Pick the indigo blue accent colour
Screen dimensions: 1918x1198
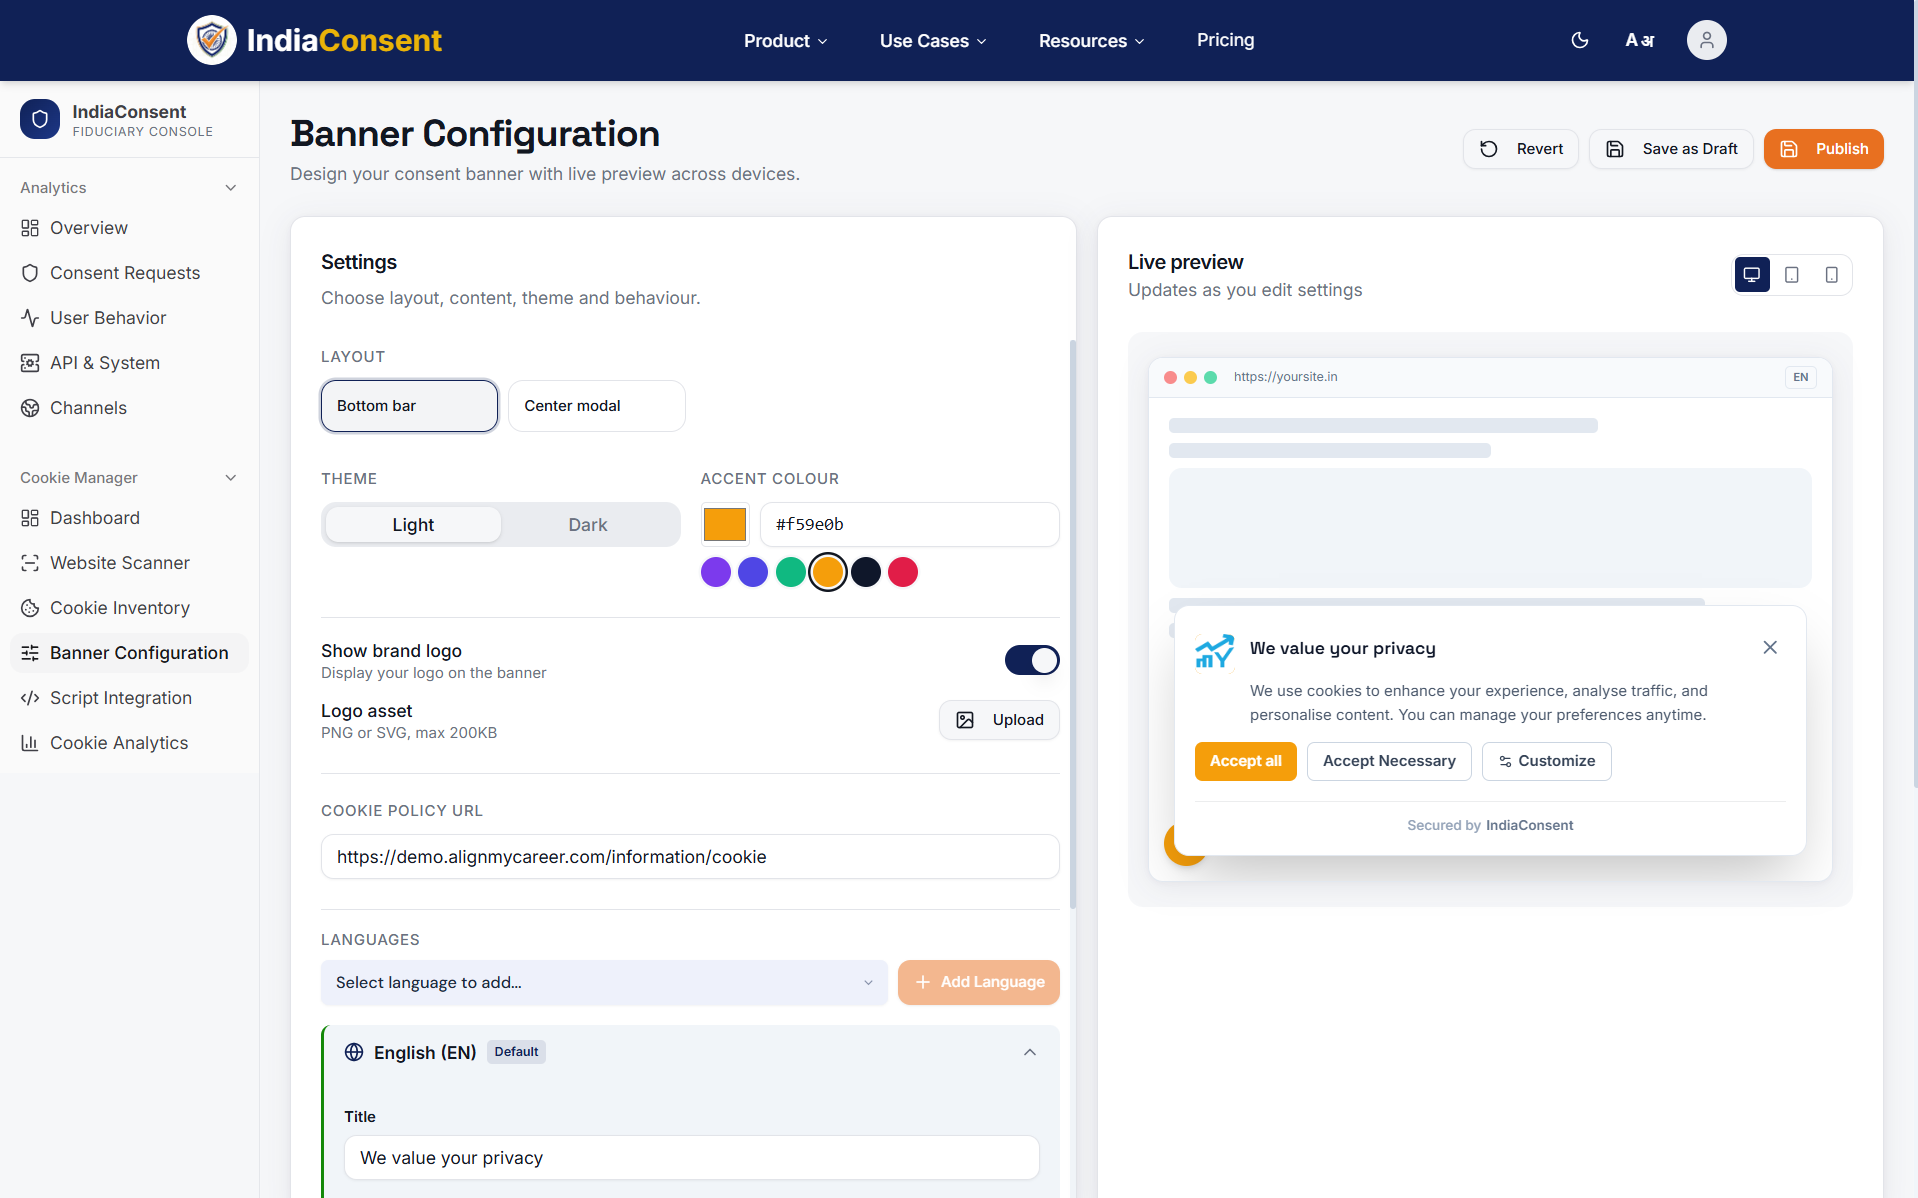(x=753, y=572)
